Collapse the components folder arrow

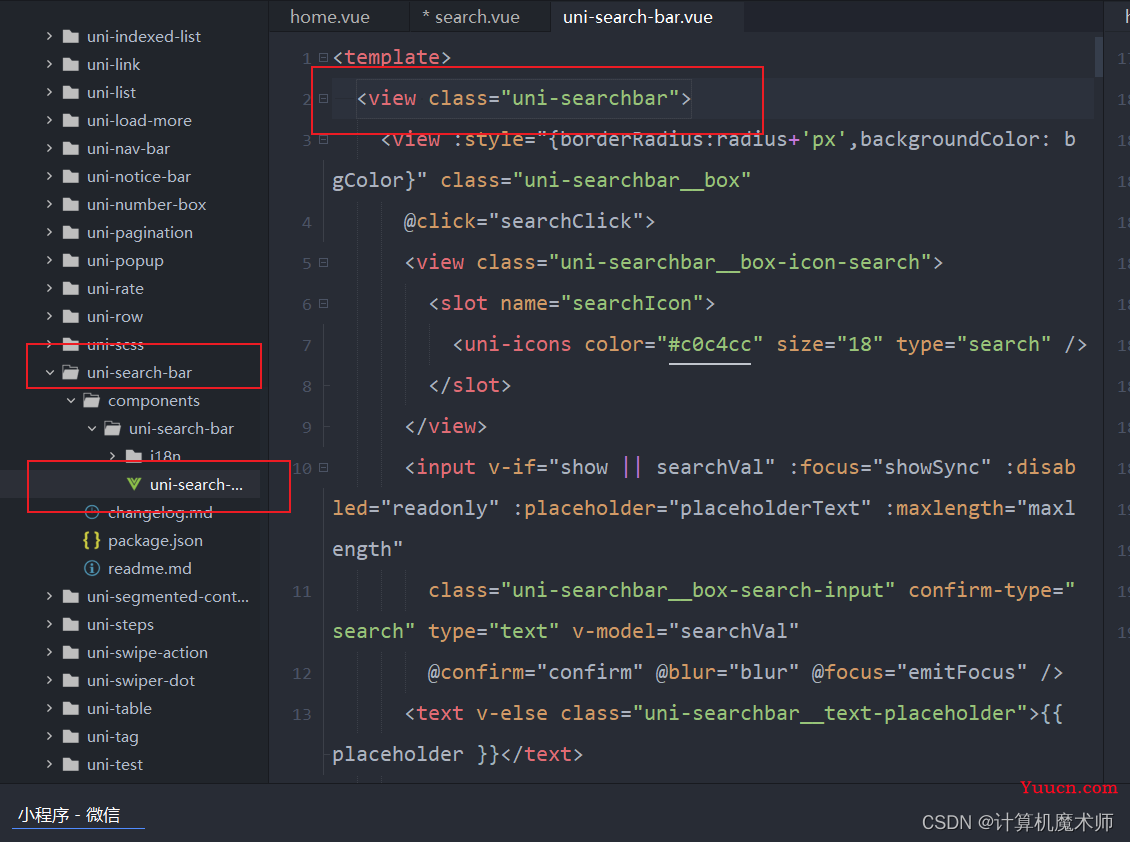[71, 401]
